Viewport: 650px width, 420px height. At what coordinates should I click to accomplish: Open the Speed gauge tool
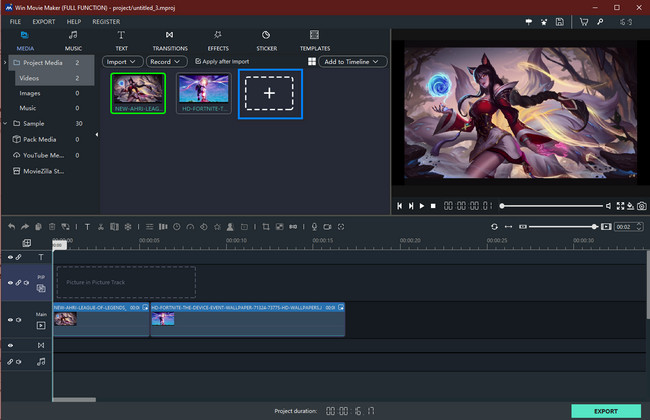pyautogui.click(x=190, y=227)
